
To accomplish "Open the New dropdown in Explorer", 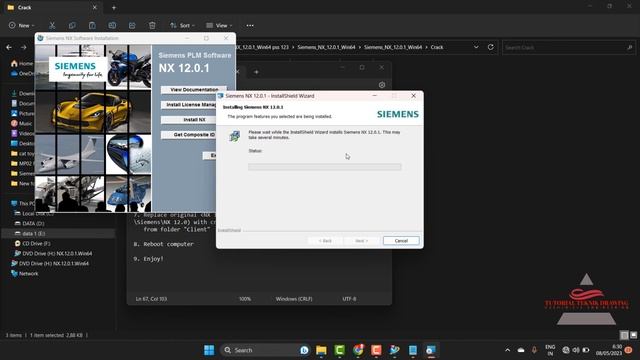I will [x=22, y=25].
